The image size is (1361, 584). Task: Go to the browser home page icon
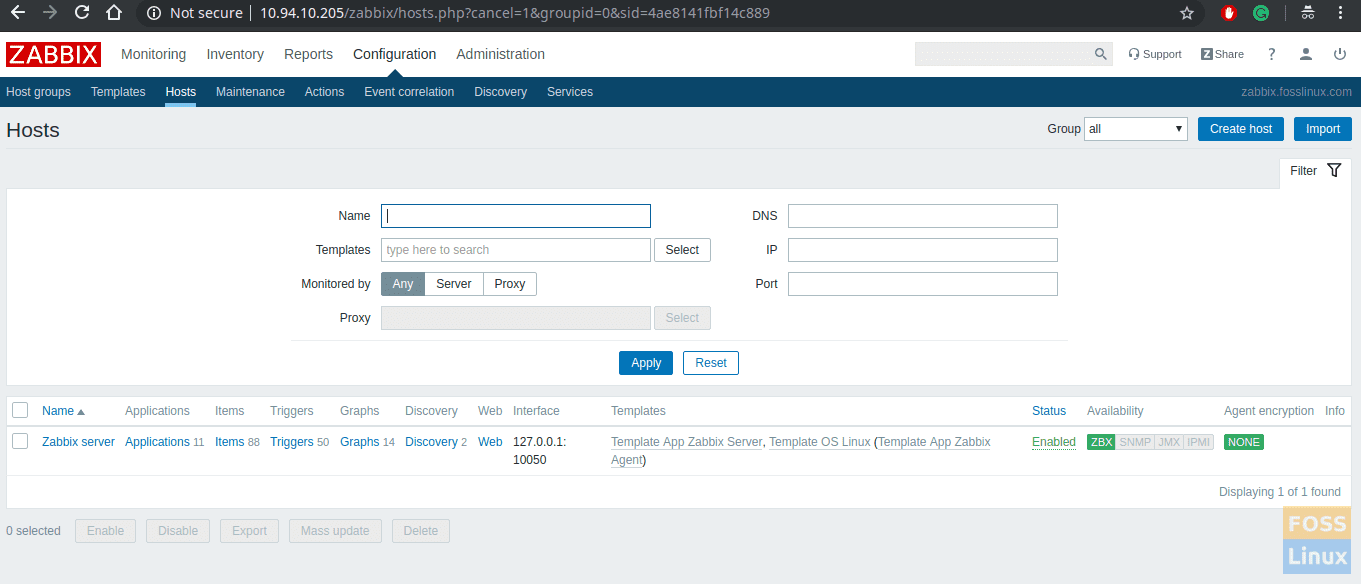tap(114, 13)
